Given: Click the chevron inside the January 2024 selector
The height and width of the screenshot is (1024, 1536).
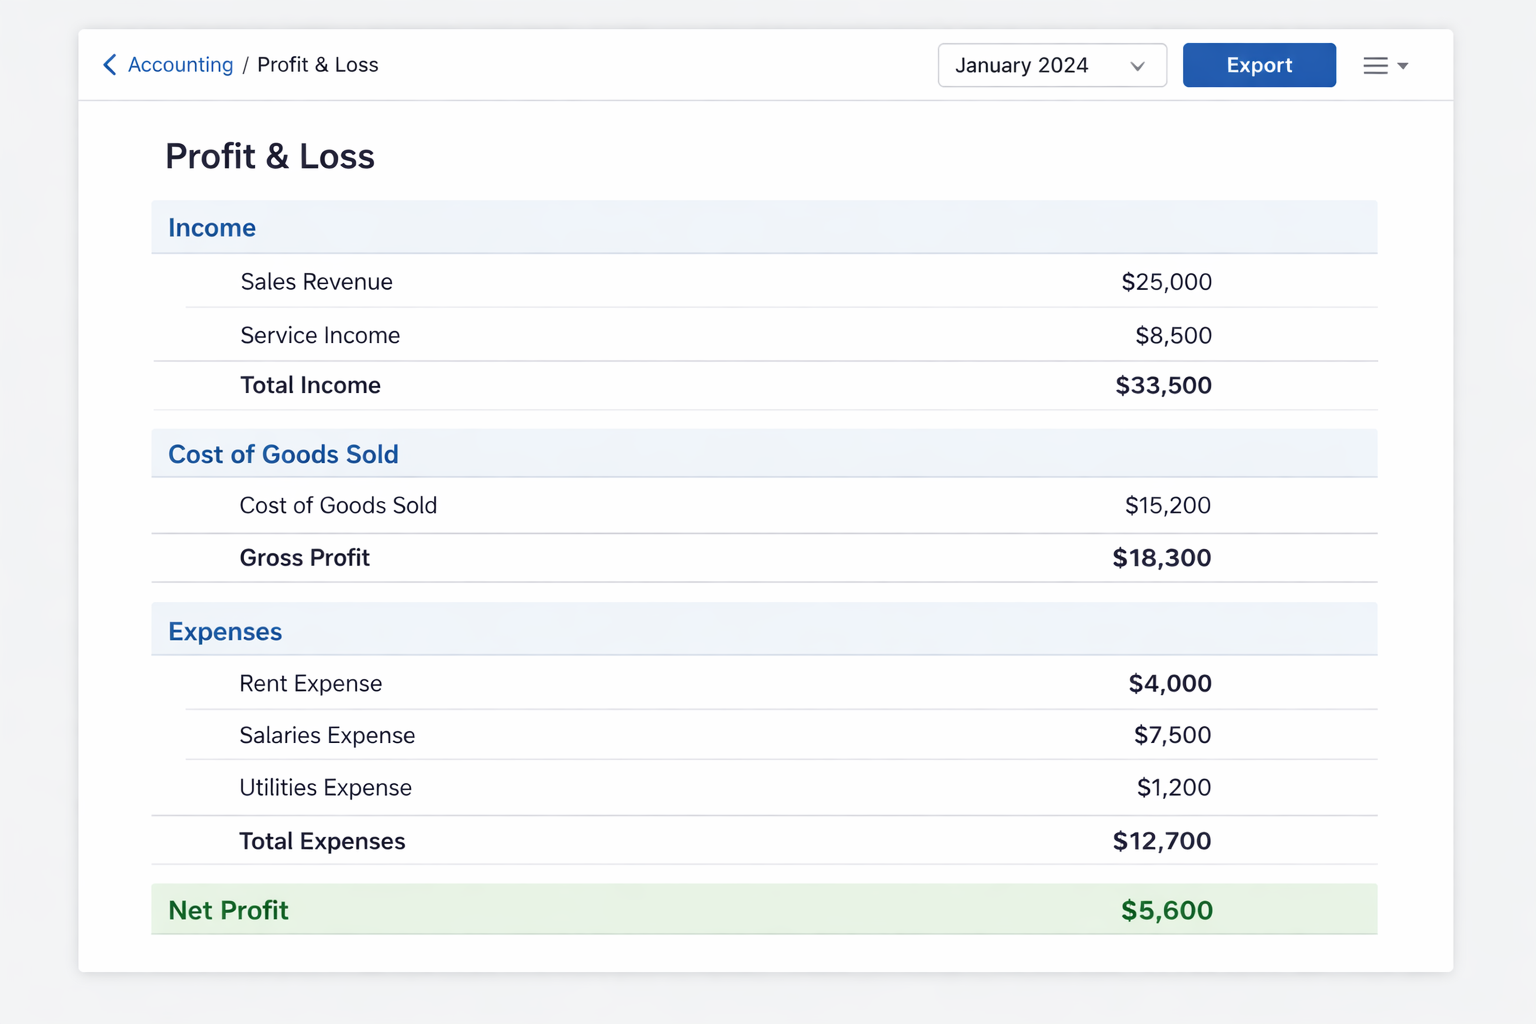Looking at the screenshot, I should coord(1137,65).
